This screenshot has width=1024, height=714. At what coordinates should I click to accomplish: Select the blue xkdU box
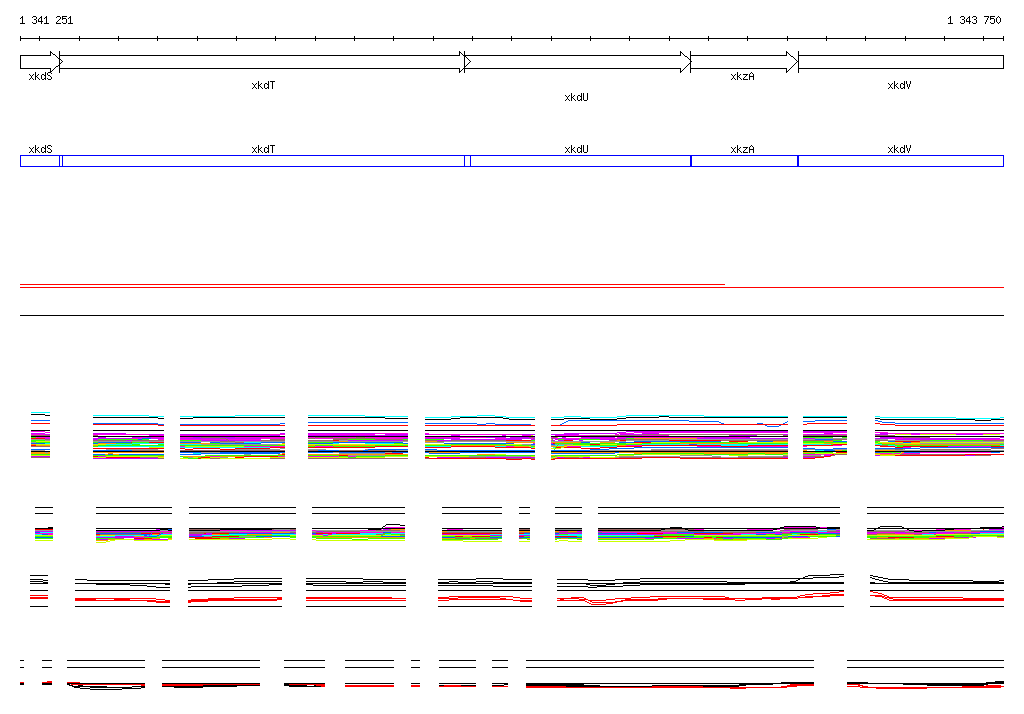[x=577, y=161]
